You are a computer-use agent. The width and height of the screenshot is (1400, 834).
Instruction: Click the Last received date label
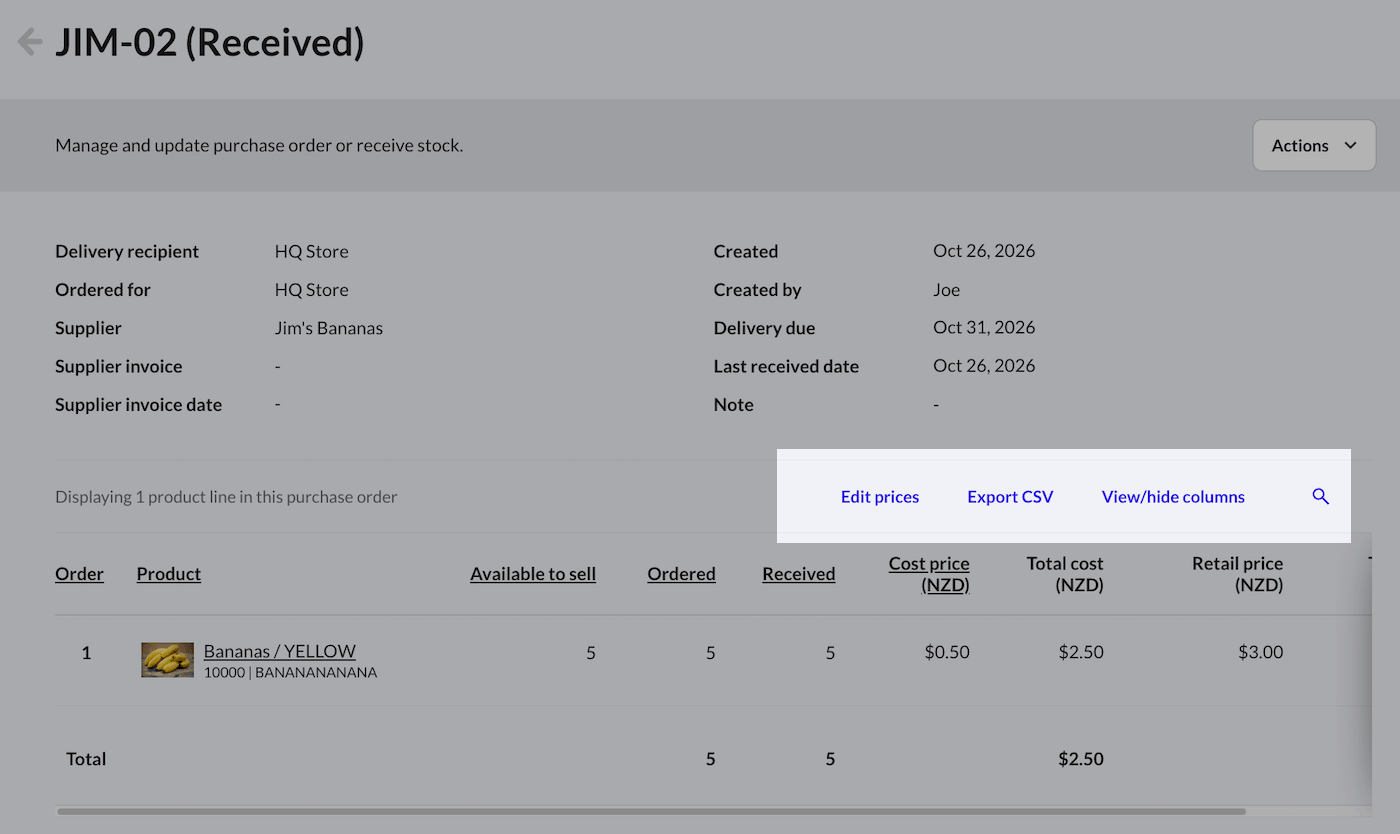point(786,366)
